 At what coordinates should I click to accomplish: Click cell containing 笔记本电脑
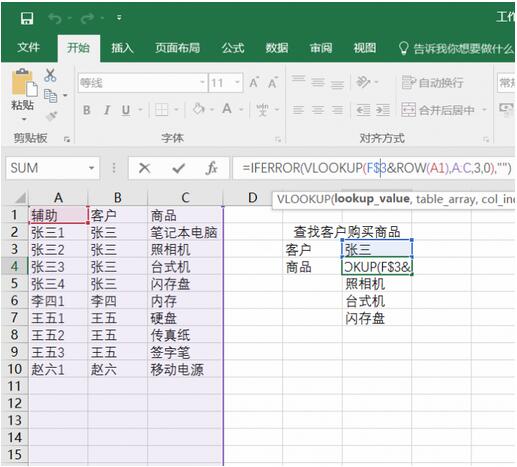tap(185, 232)
